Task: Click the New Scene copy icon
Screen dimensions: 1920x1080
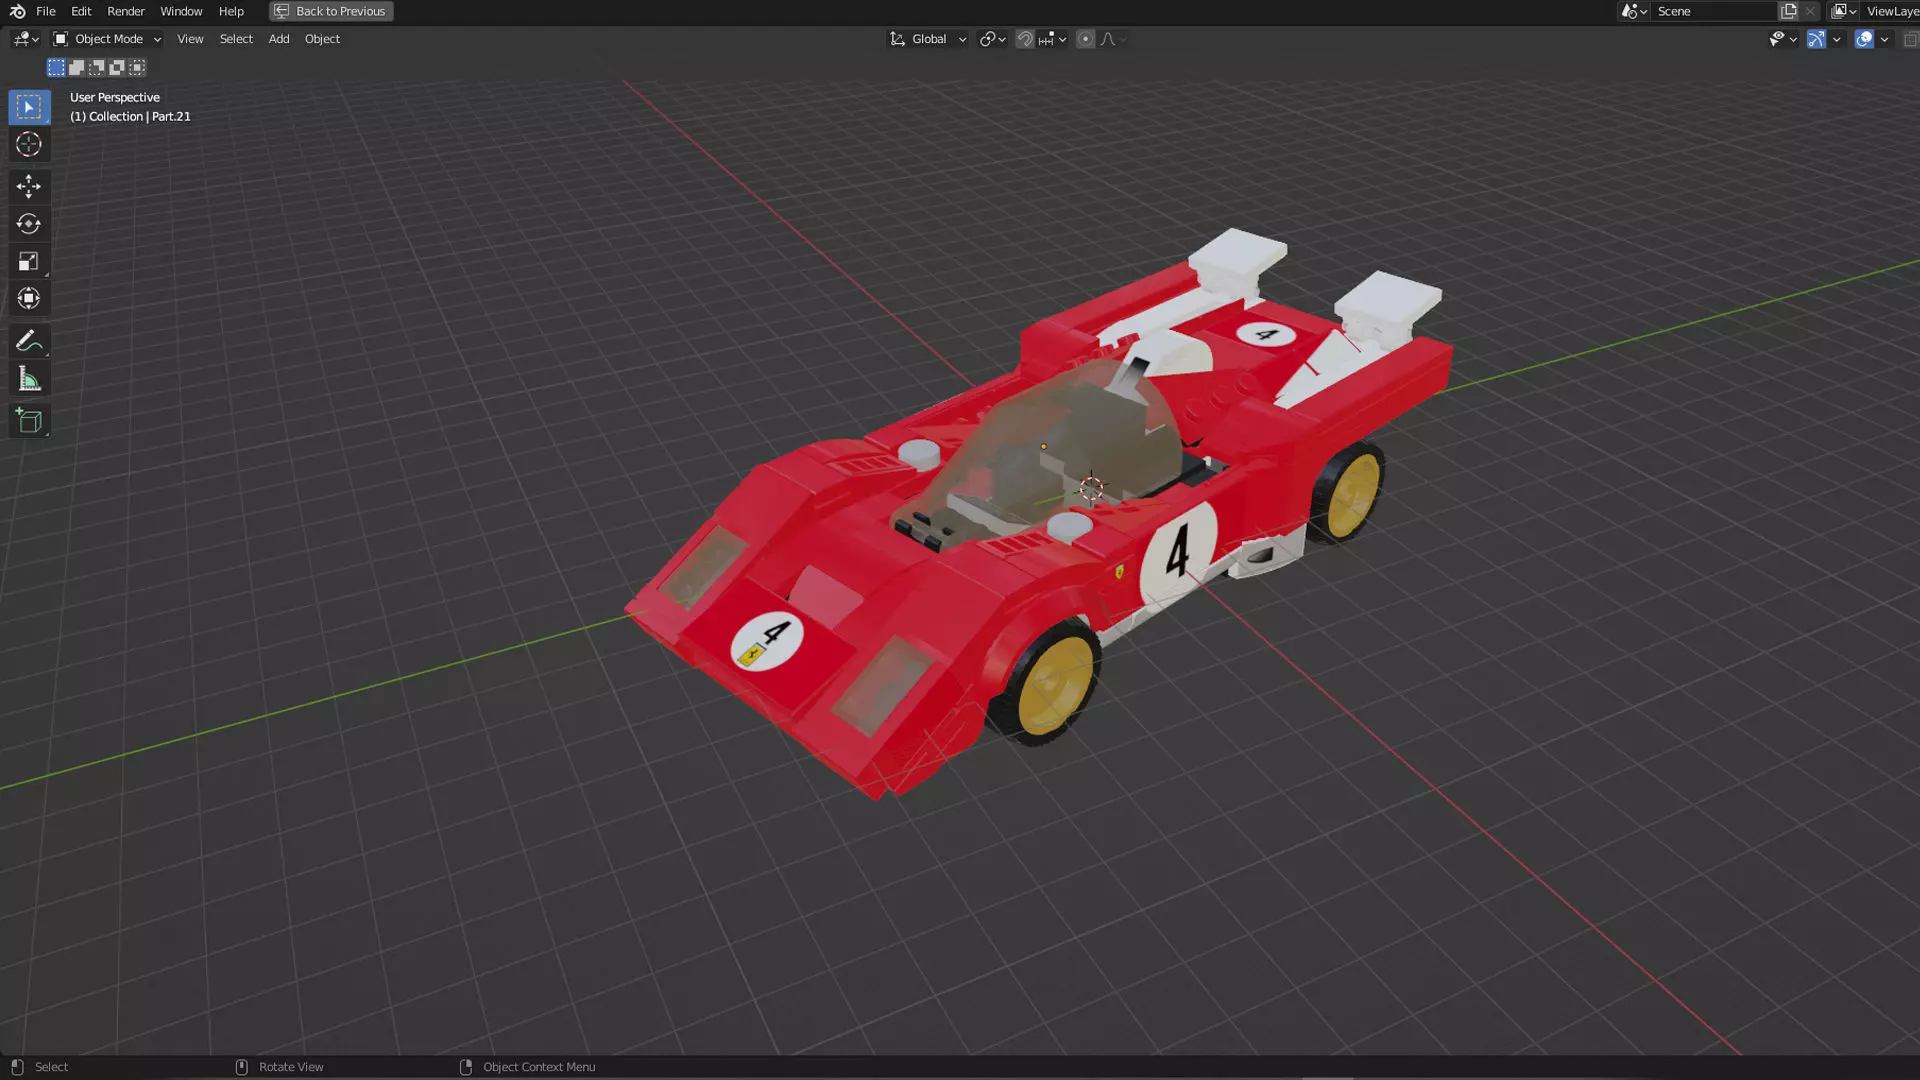Action: tap(1789, 11)
